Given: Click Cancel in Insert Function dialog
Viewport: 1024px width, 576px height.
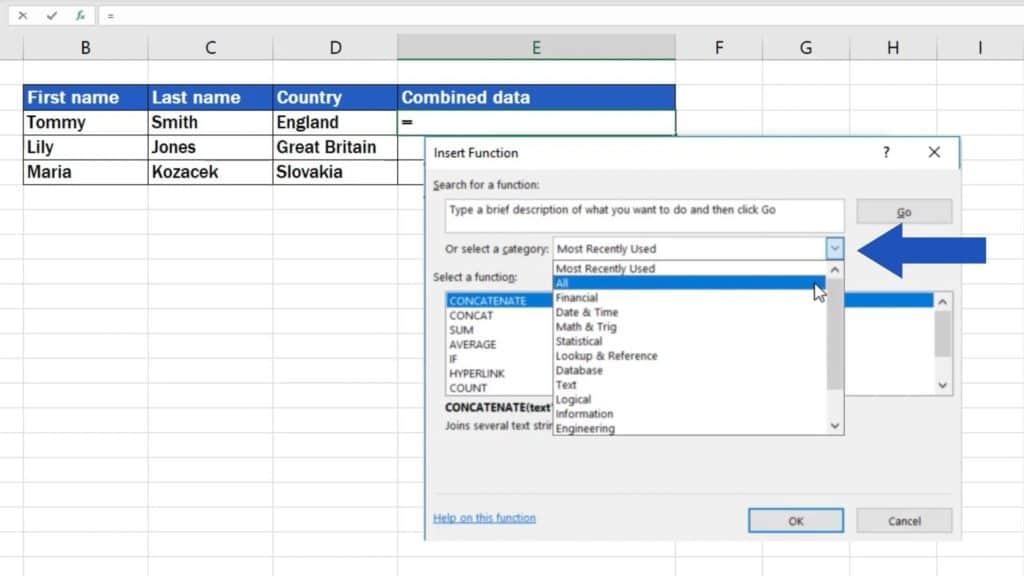Looking at the screenshot, I should (x=904, y=520).
